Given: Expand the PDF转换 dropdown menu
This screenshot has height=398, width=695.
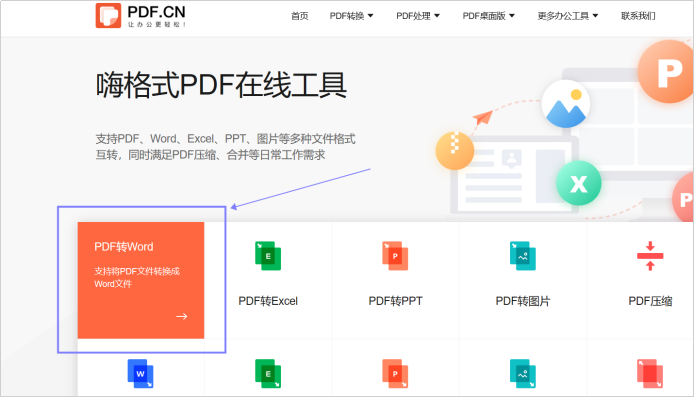Looking at the screenshot, I should click(x=351, y=16).
